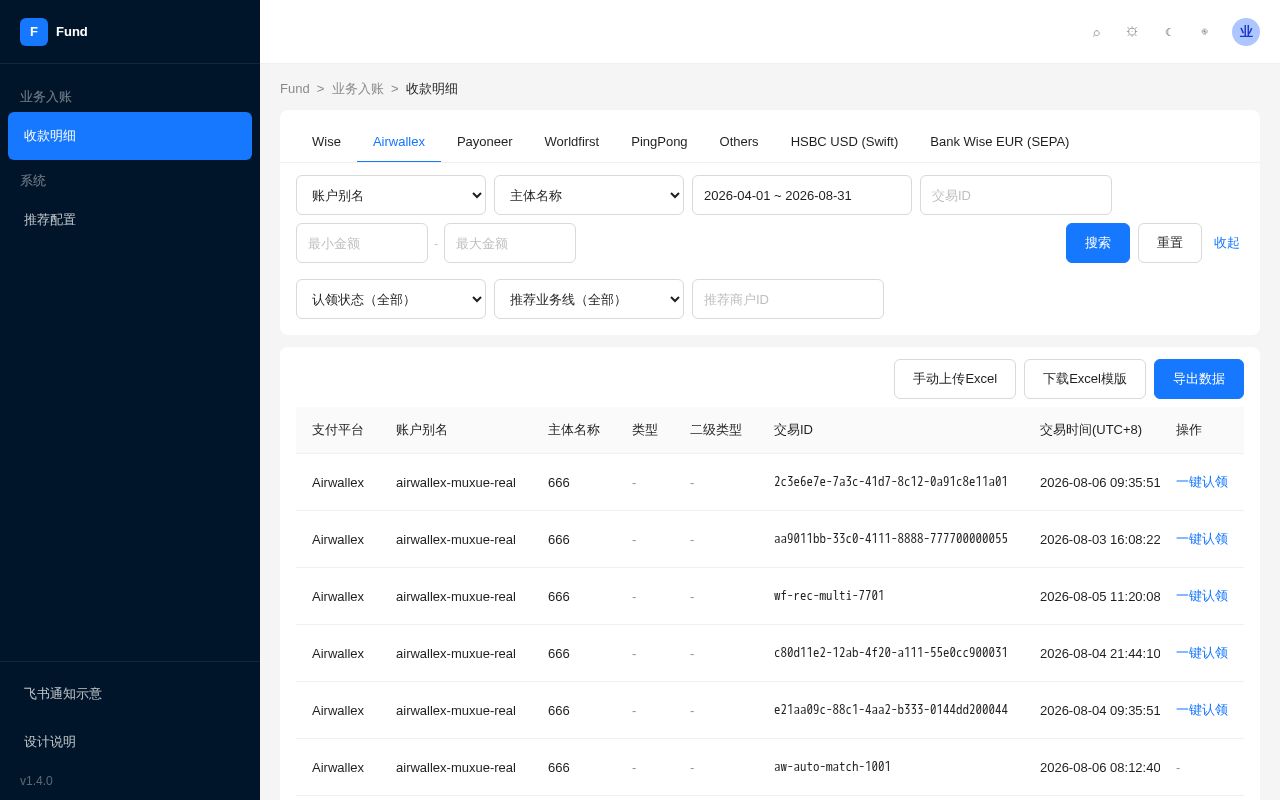This screenshot has height=800, width=1280.
Task: Switch to light mode via sun icon
Action: pyautogui.click(x=1132, y=32)
